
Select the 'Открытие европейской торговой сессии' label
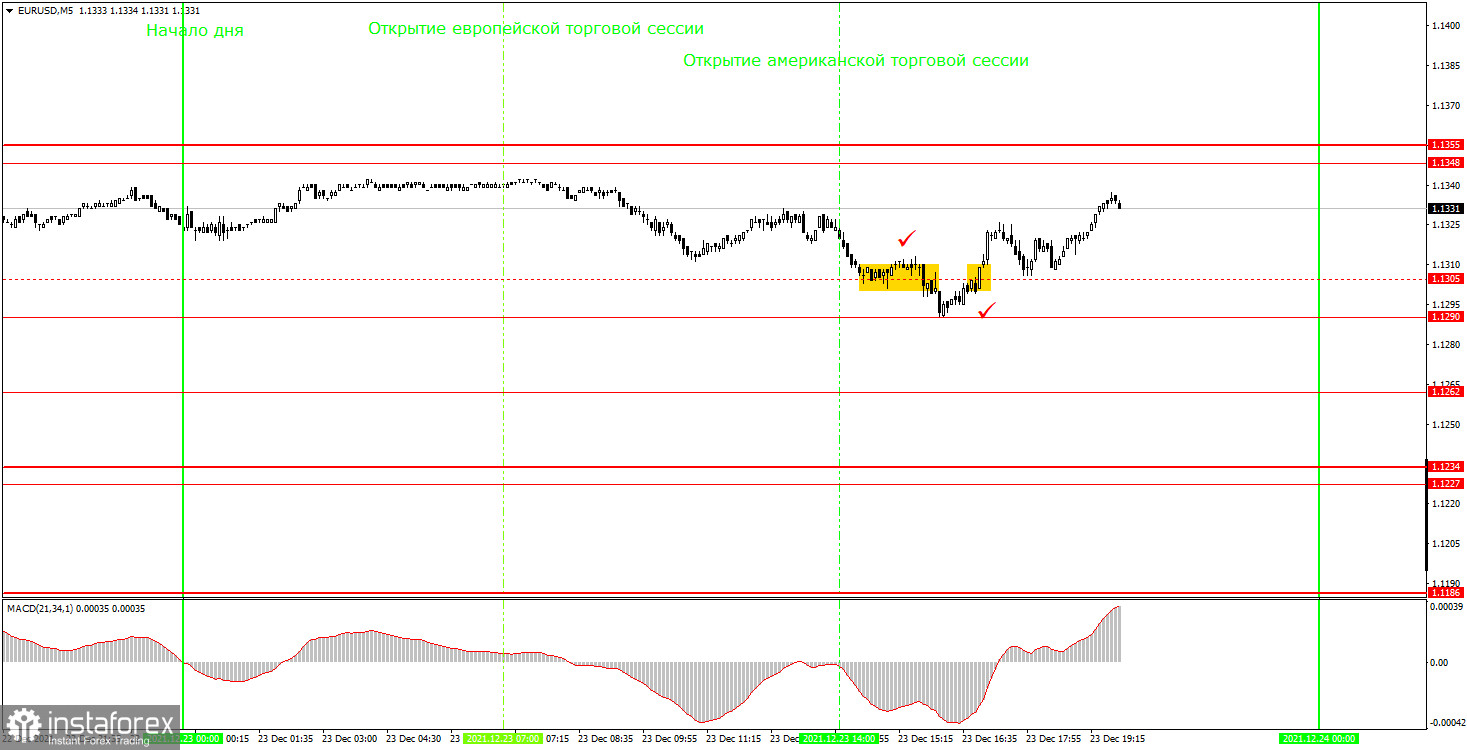[x=536, y=29]
